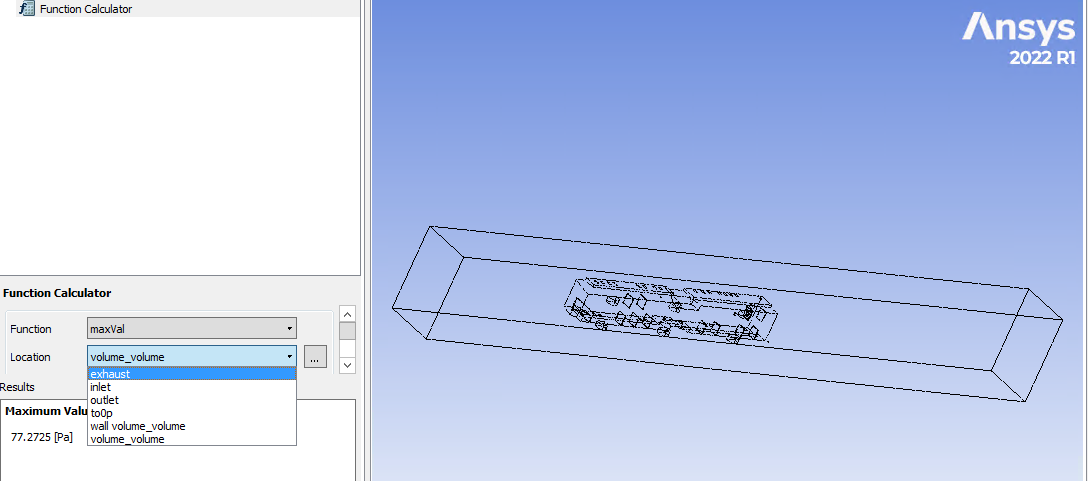Choose to0p from the location list
Image resolution: width=1088 pixels, height=481 pixels.
[x=192, y=413]
